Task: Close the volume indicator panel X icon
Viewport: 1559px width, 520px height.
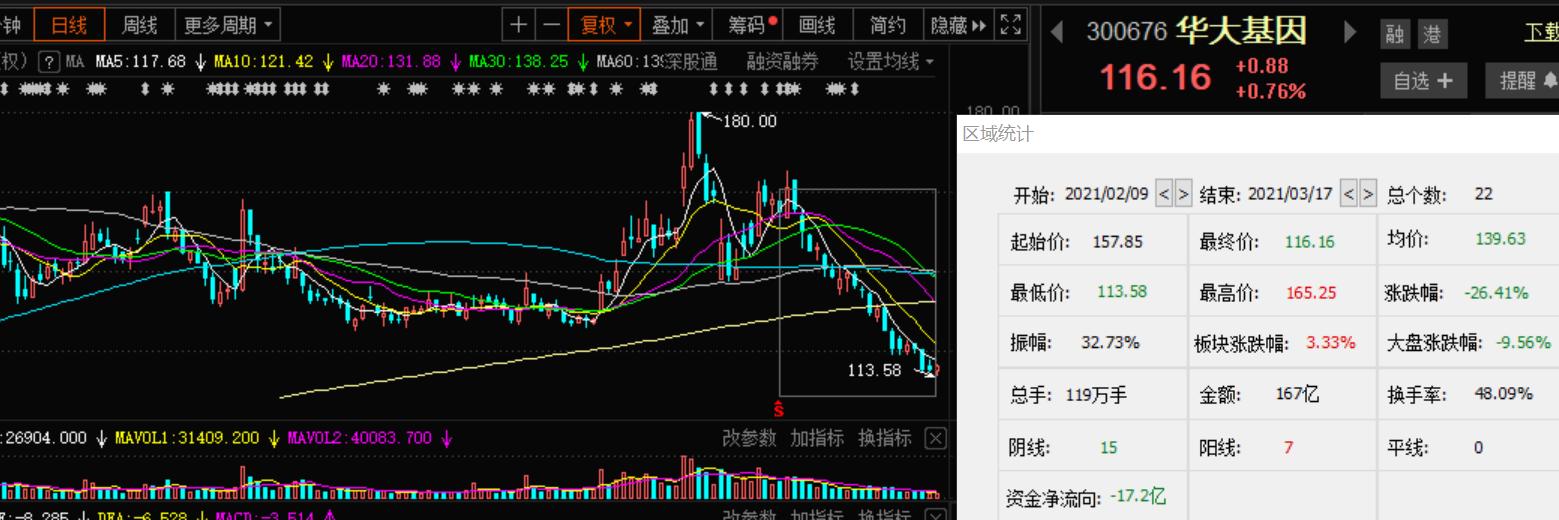Action: 935,438
